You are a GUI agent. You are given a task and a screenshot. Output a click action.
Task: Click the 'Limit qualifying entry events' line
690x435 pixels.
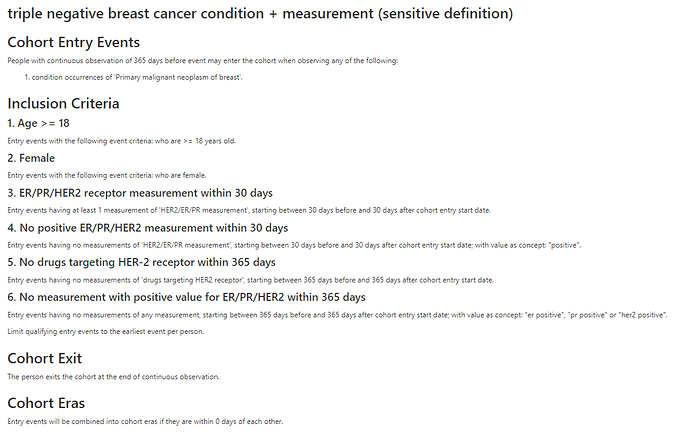coord(106,332)
